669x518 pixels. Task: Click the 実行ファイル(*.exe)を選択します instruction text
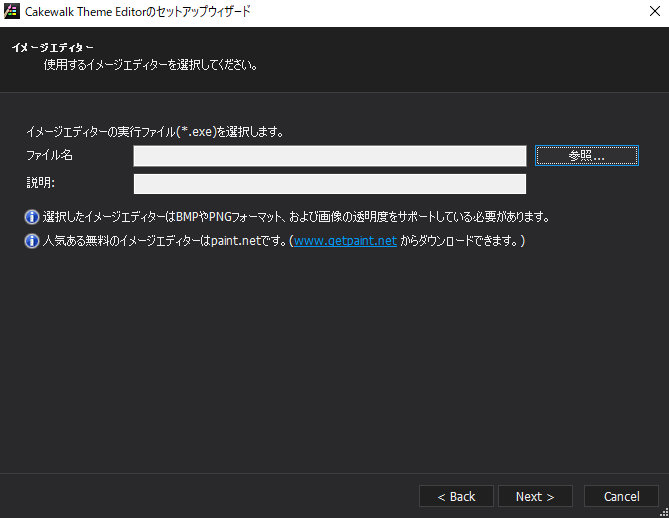tap(155, 132)
